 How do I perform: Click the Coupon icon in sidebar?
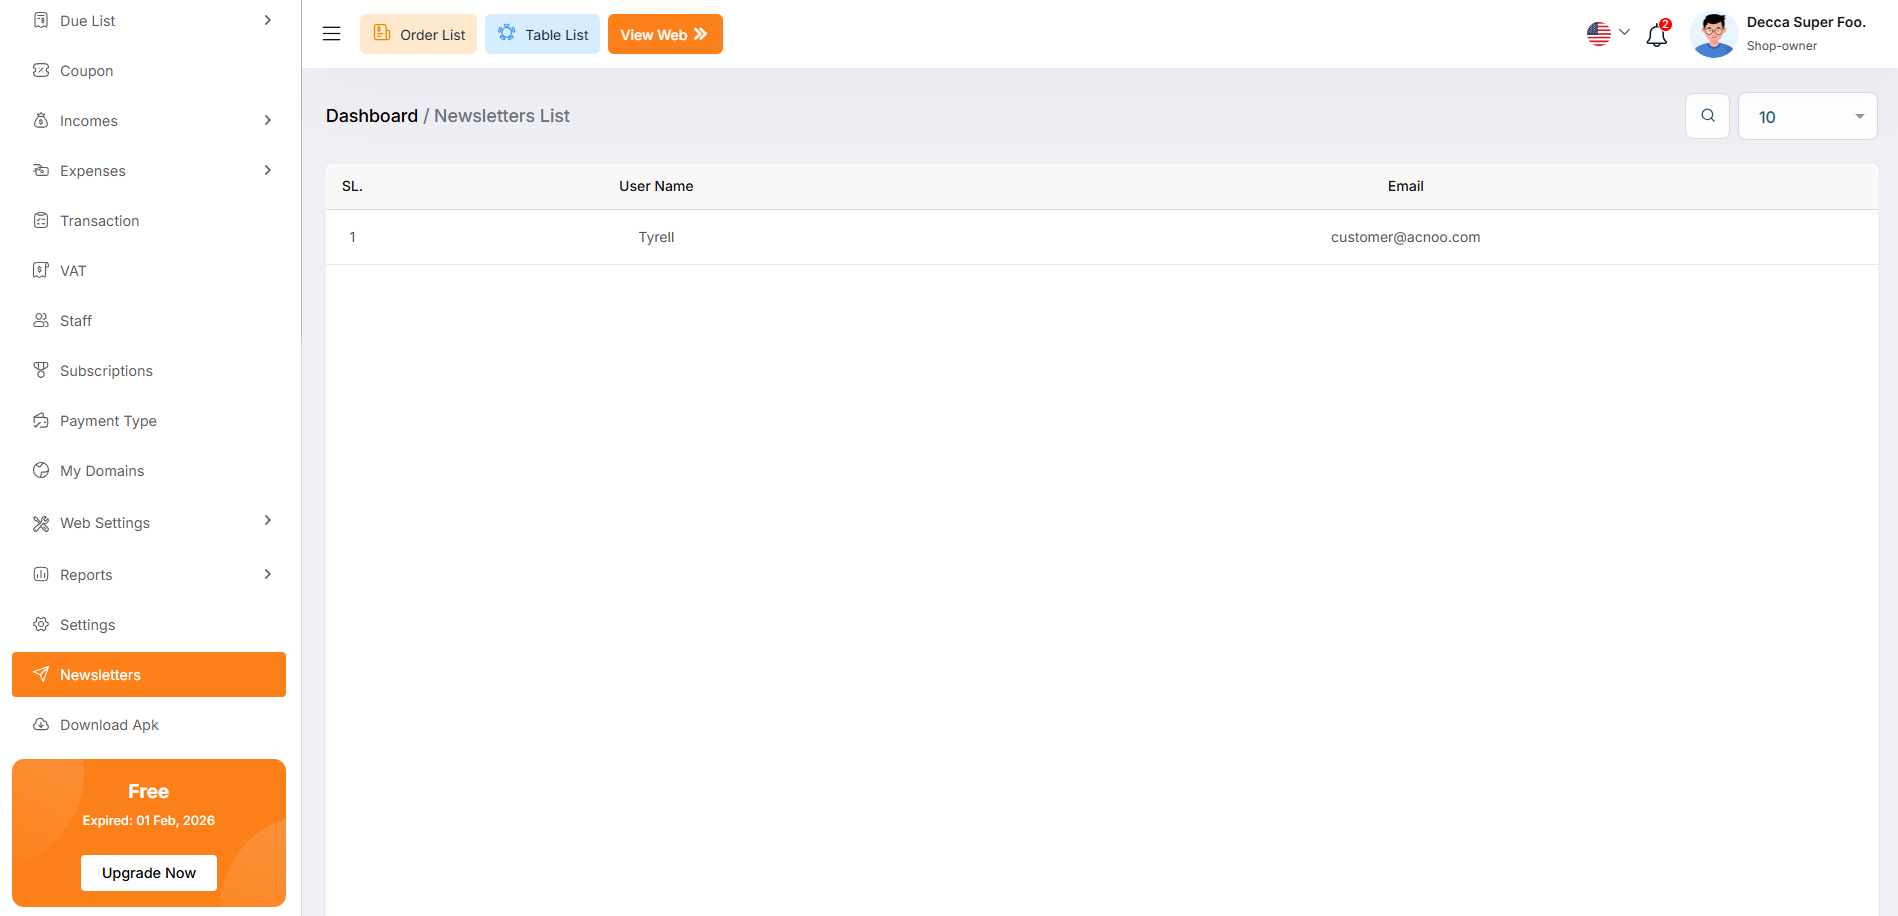point(41,70)
